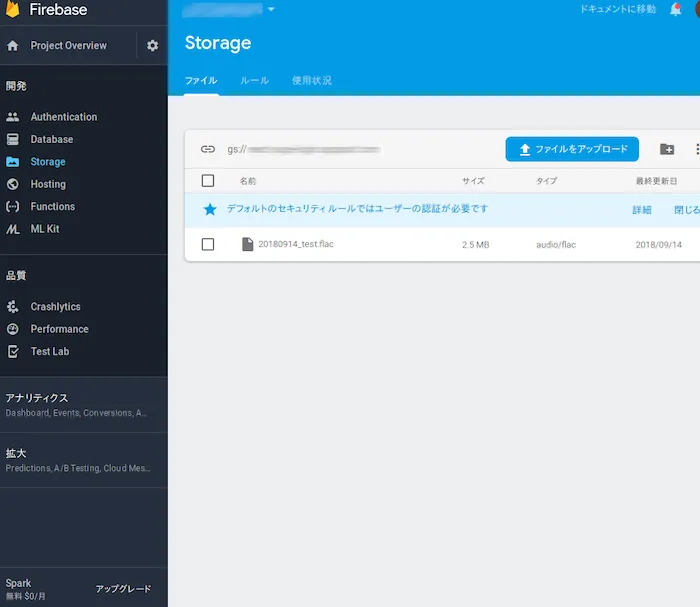Expand the アナリティクス section
The height and width of the screenshot is (607, 700).
(x=83, y=405)
